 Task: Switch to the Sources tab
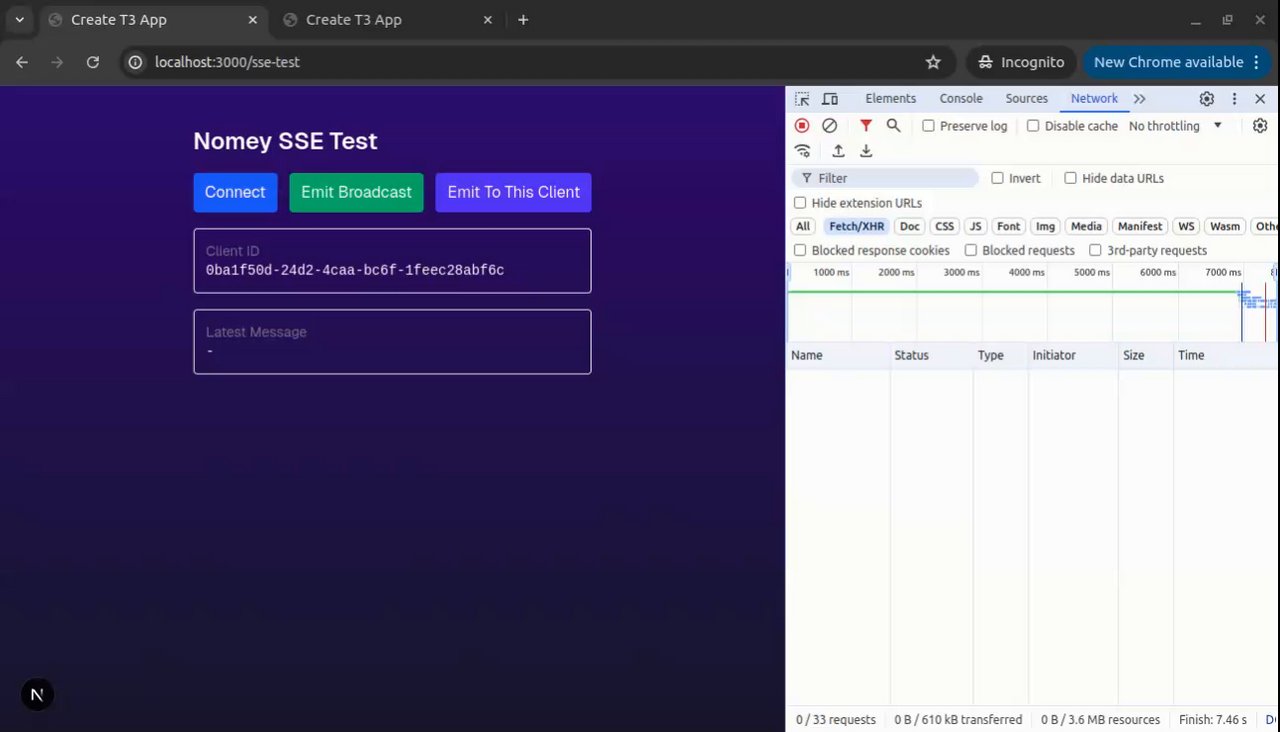1027,99
